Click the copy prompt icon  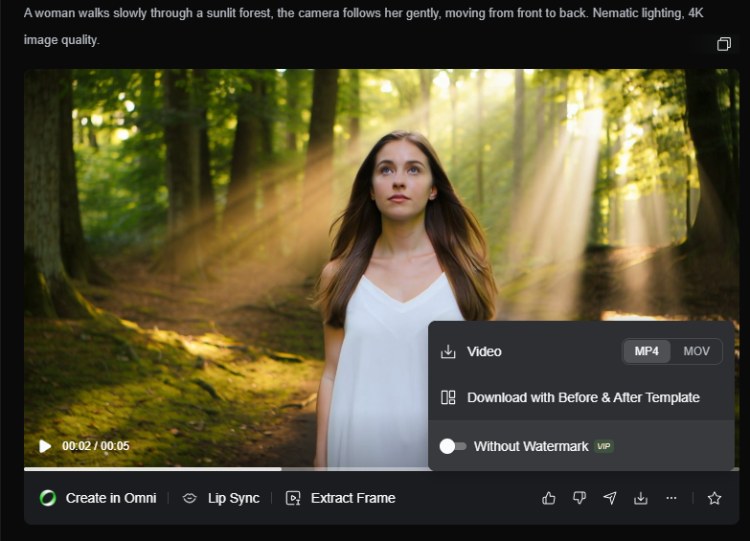point(724,44)
